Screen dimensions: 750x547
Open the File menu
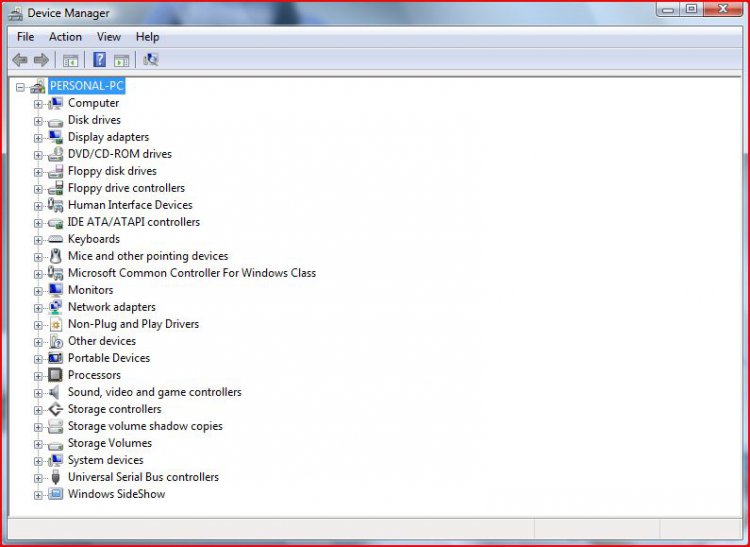coord(25,37)
